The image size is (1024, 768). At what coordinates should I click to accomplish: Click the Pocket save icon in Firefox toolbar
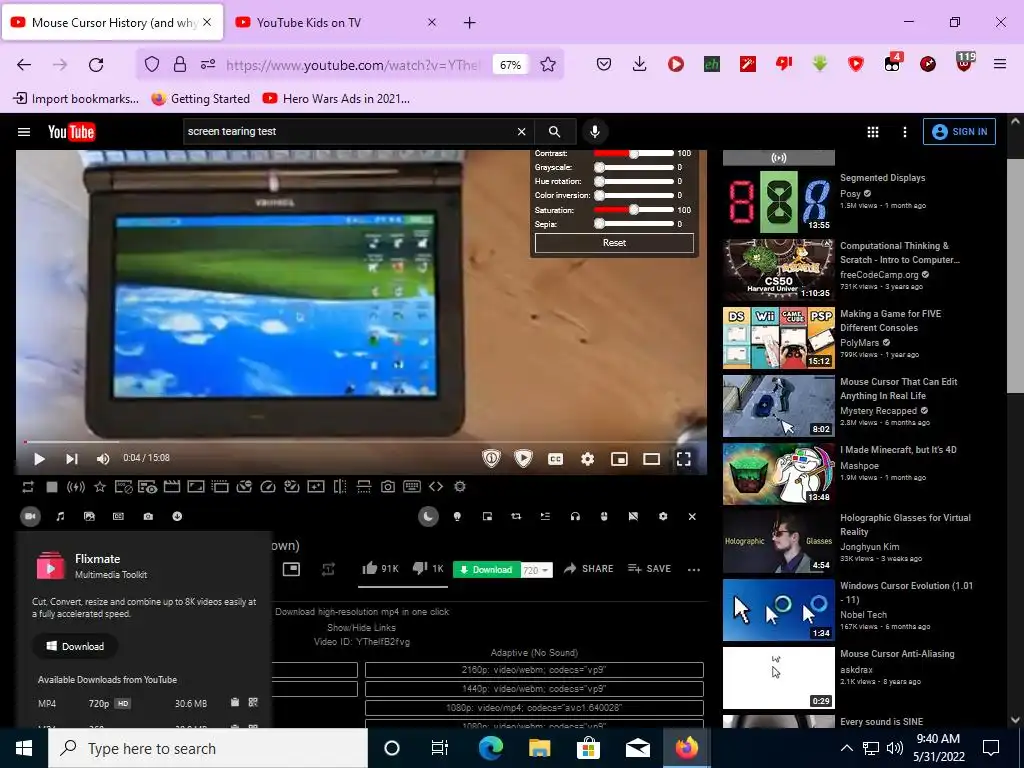point(604,64)
